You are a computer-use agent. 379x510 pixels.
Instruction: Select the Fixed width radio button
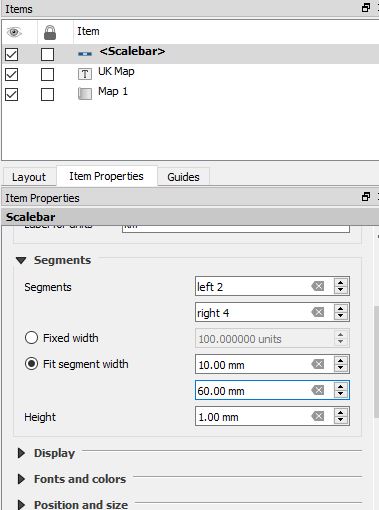31,338
